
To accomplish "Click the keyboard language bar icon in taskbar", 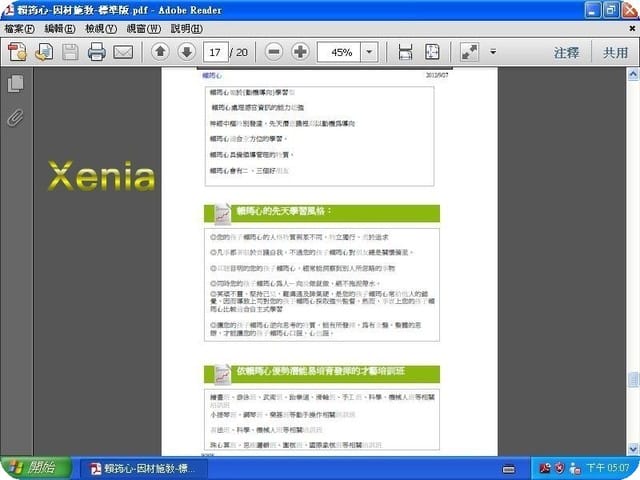I will [x=509, y=469].
